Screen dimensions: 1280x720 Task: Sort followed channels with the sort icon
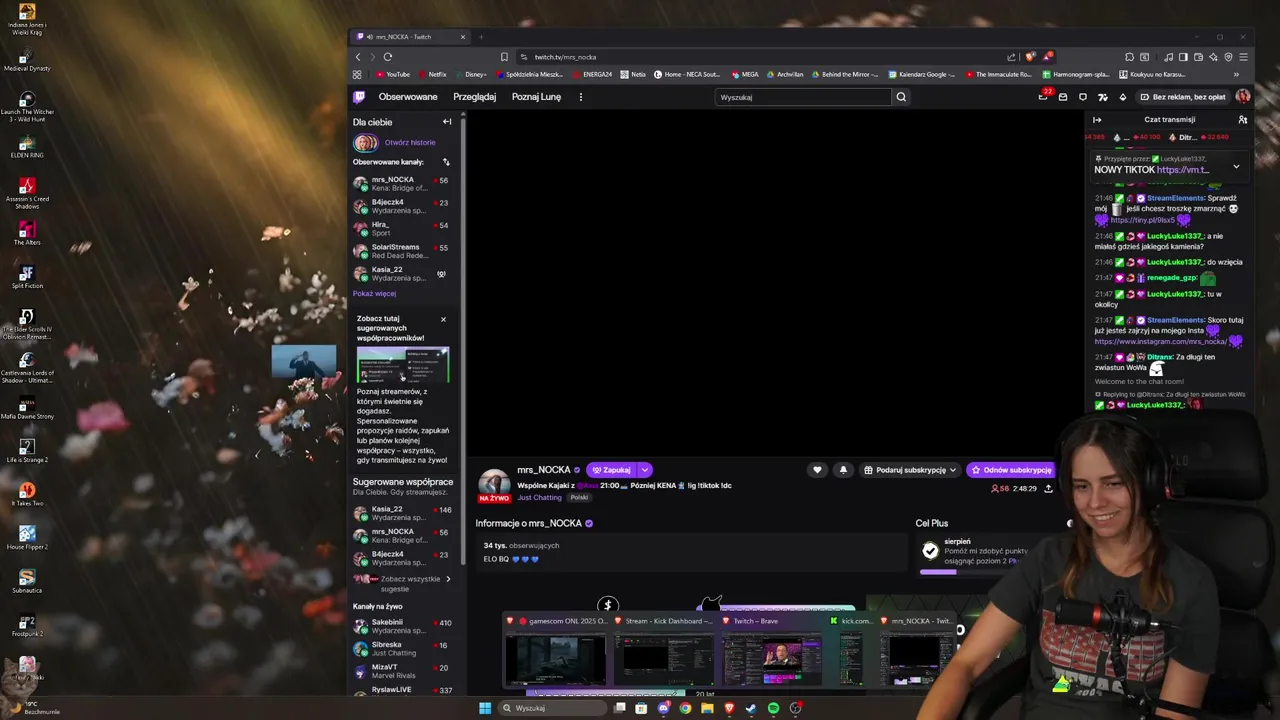446,162
